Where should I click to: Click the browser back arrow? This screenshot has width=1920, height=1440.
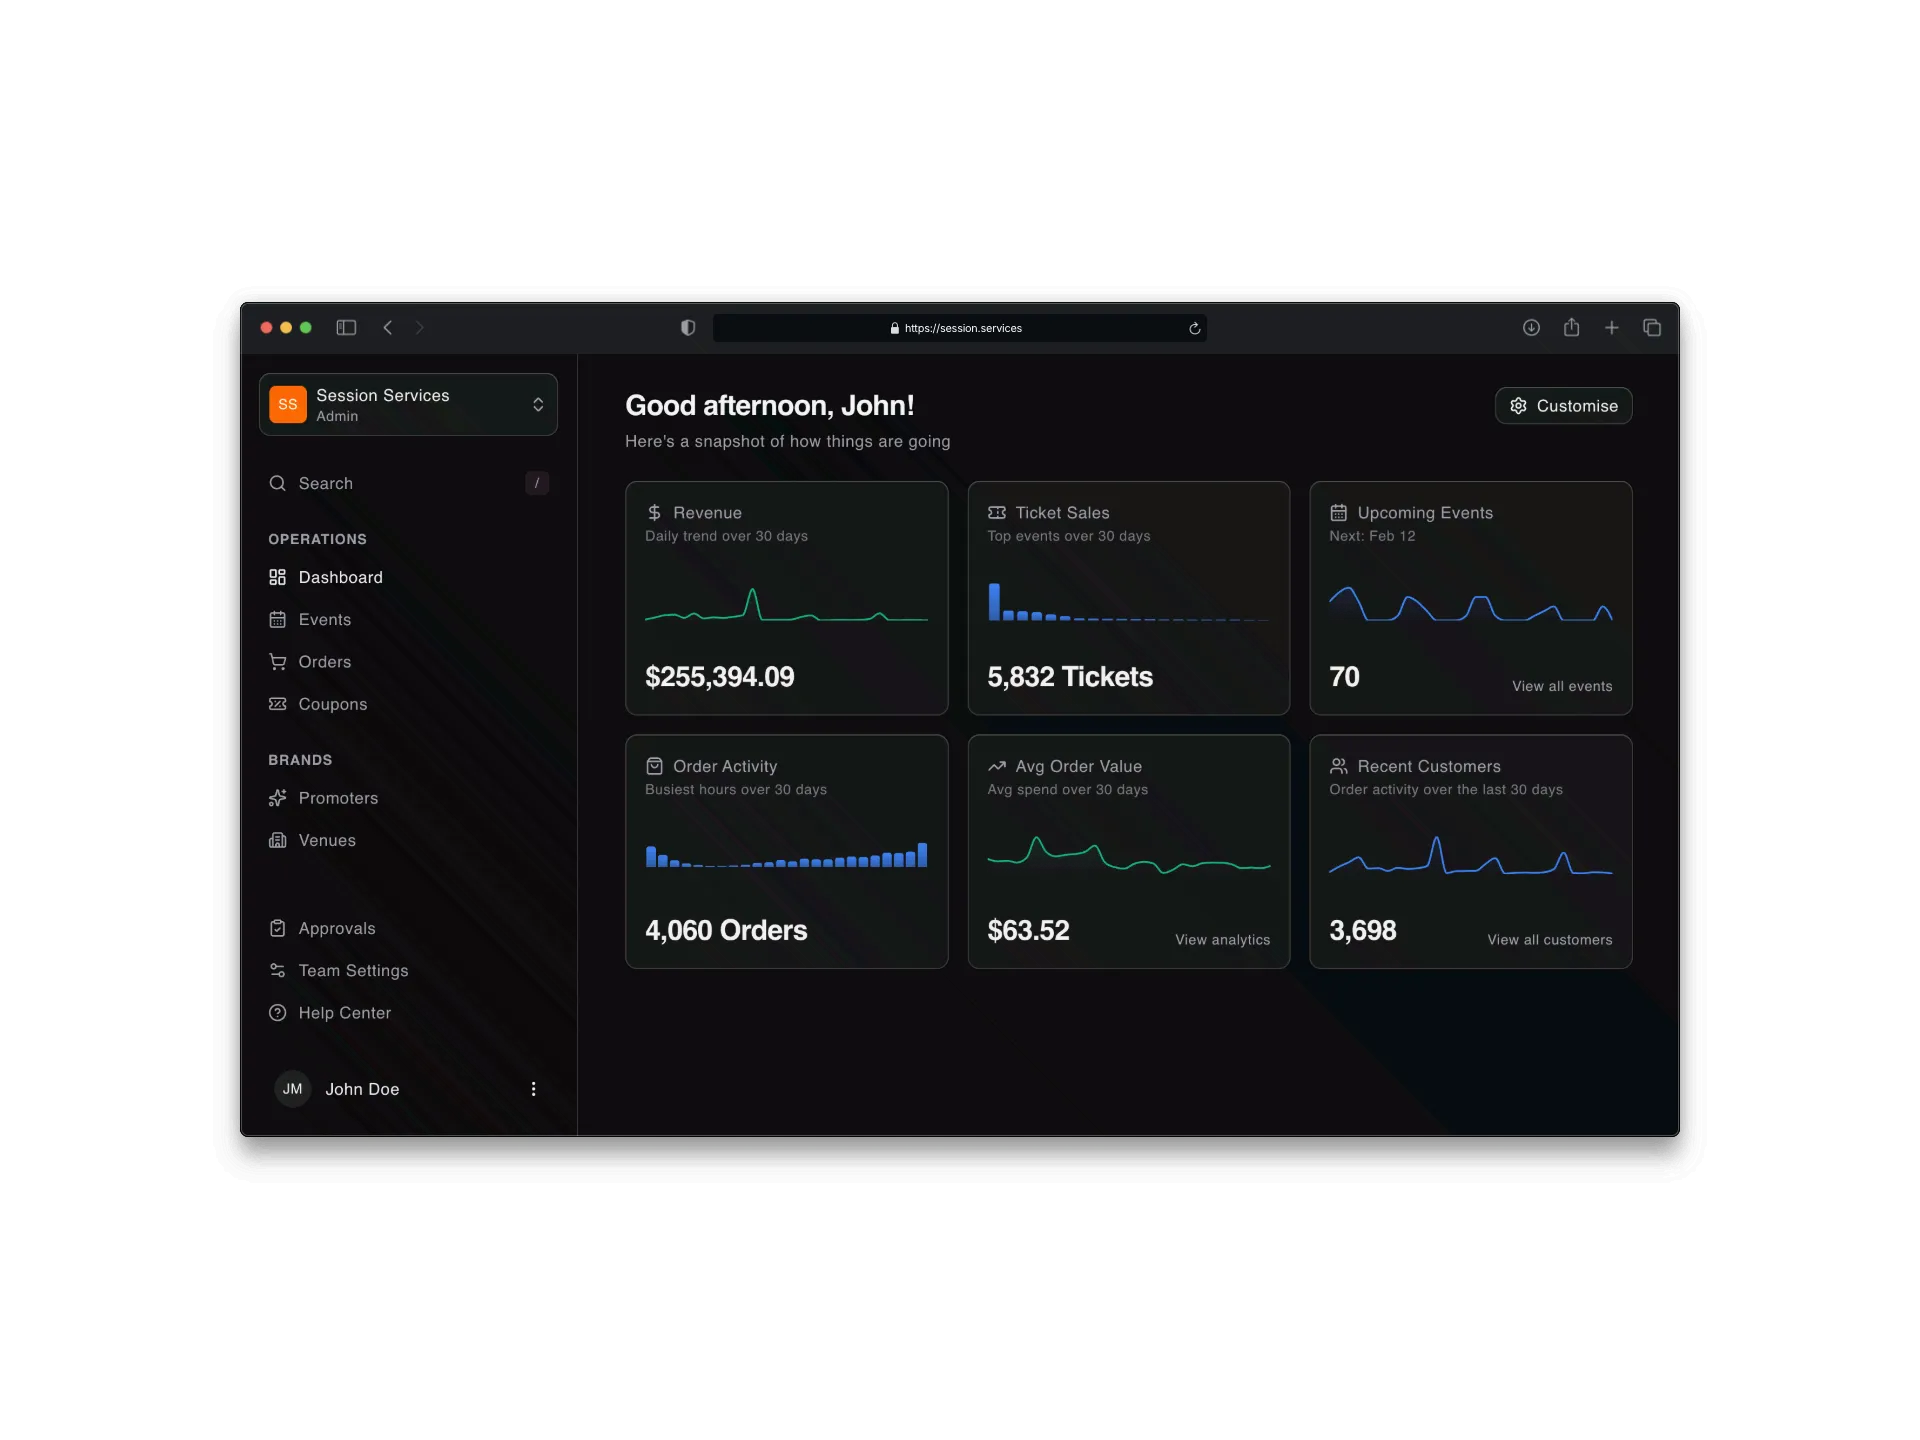pyautogui.click(x=388, y=328)
